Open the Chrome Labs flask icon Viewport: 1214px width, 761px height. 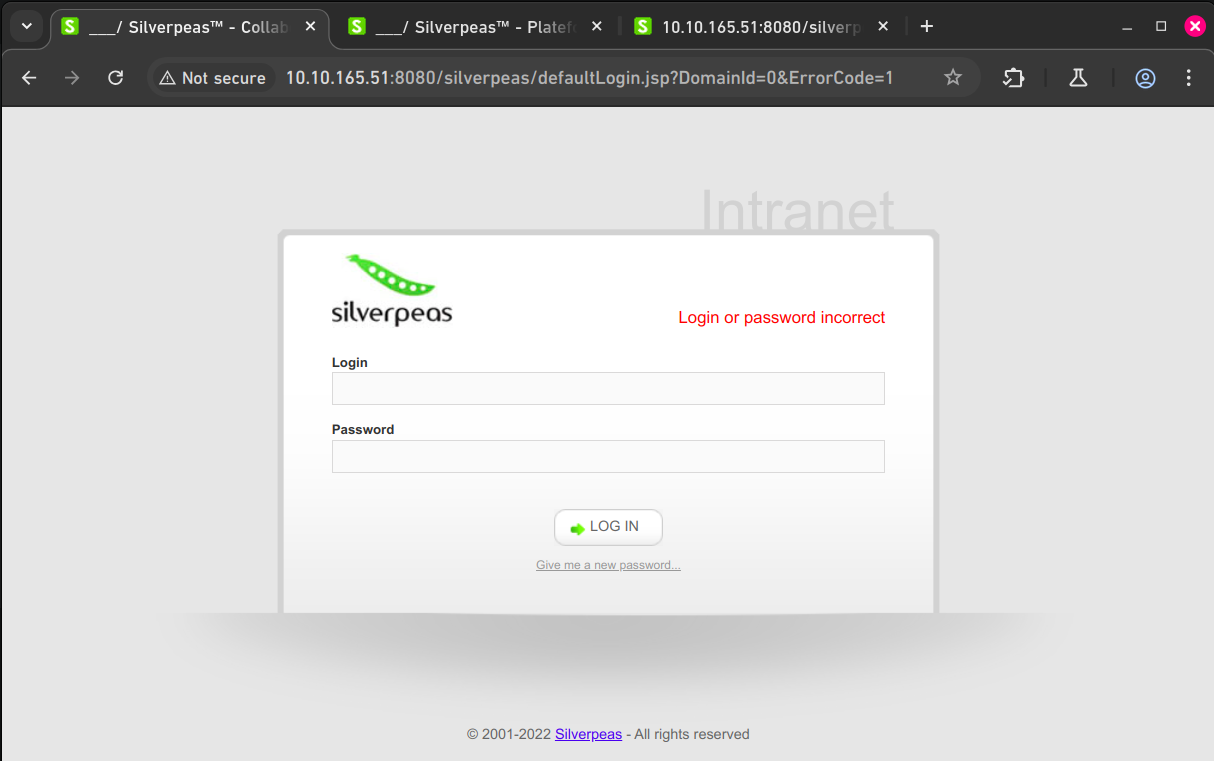coord(1078,78)
